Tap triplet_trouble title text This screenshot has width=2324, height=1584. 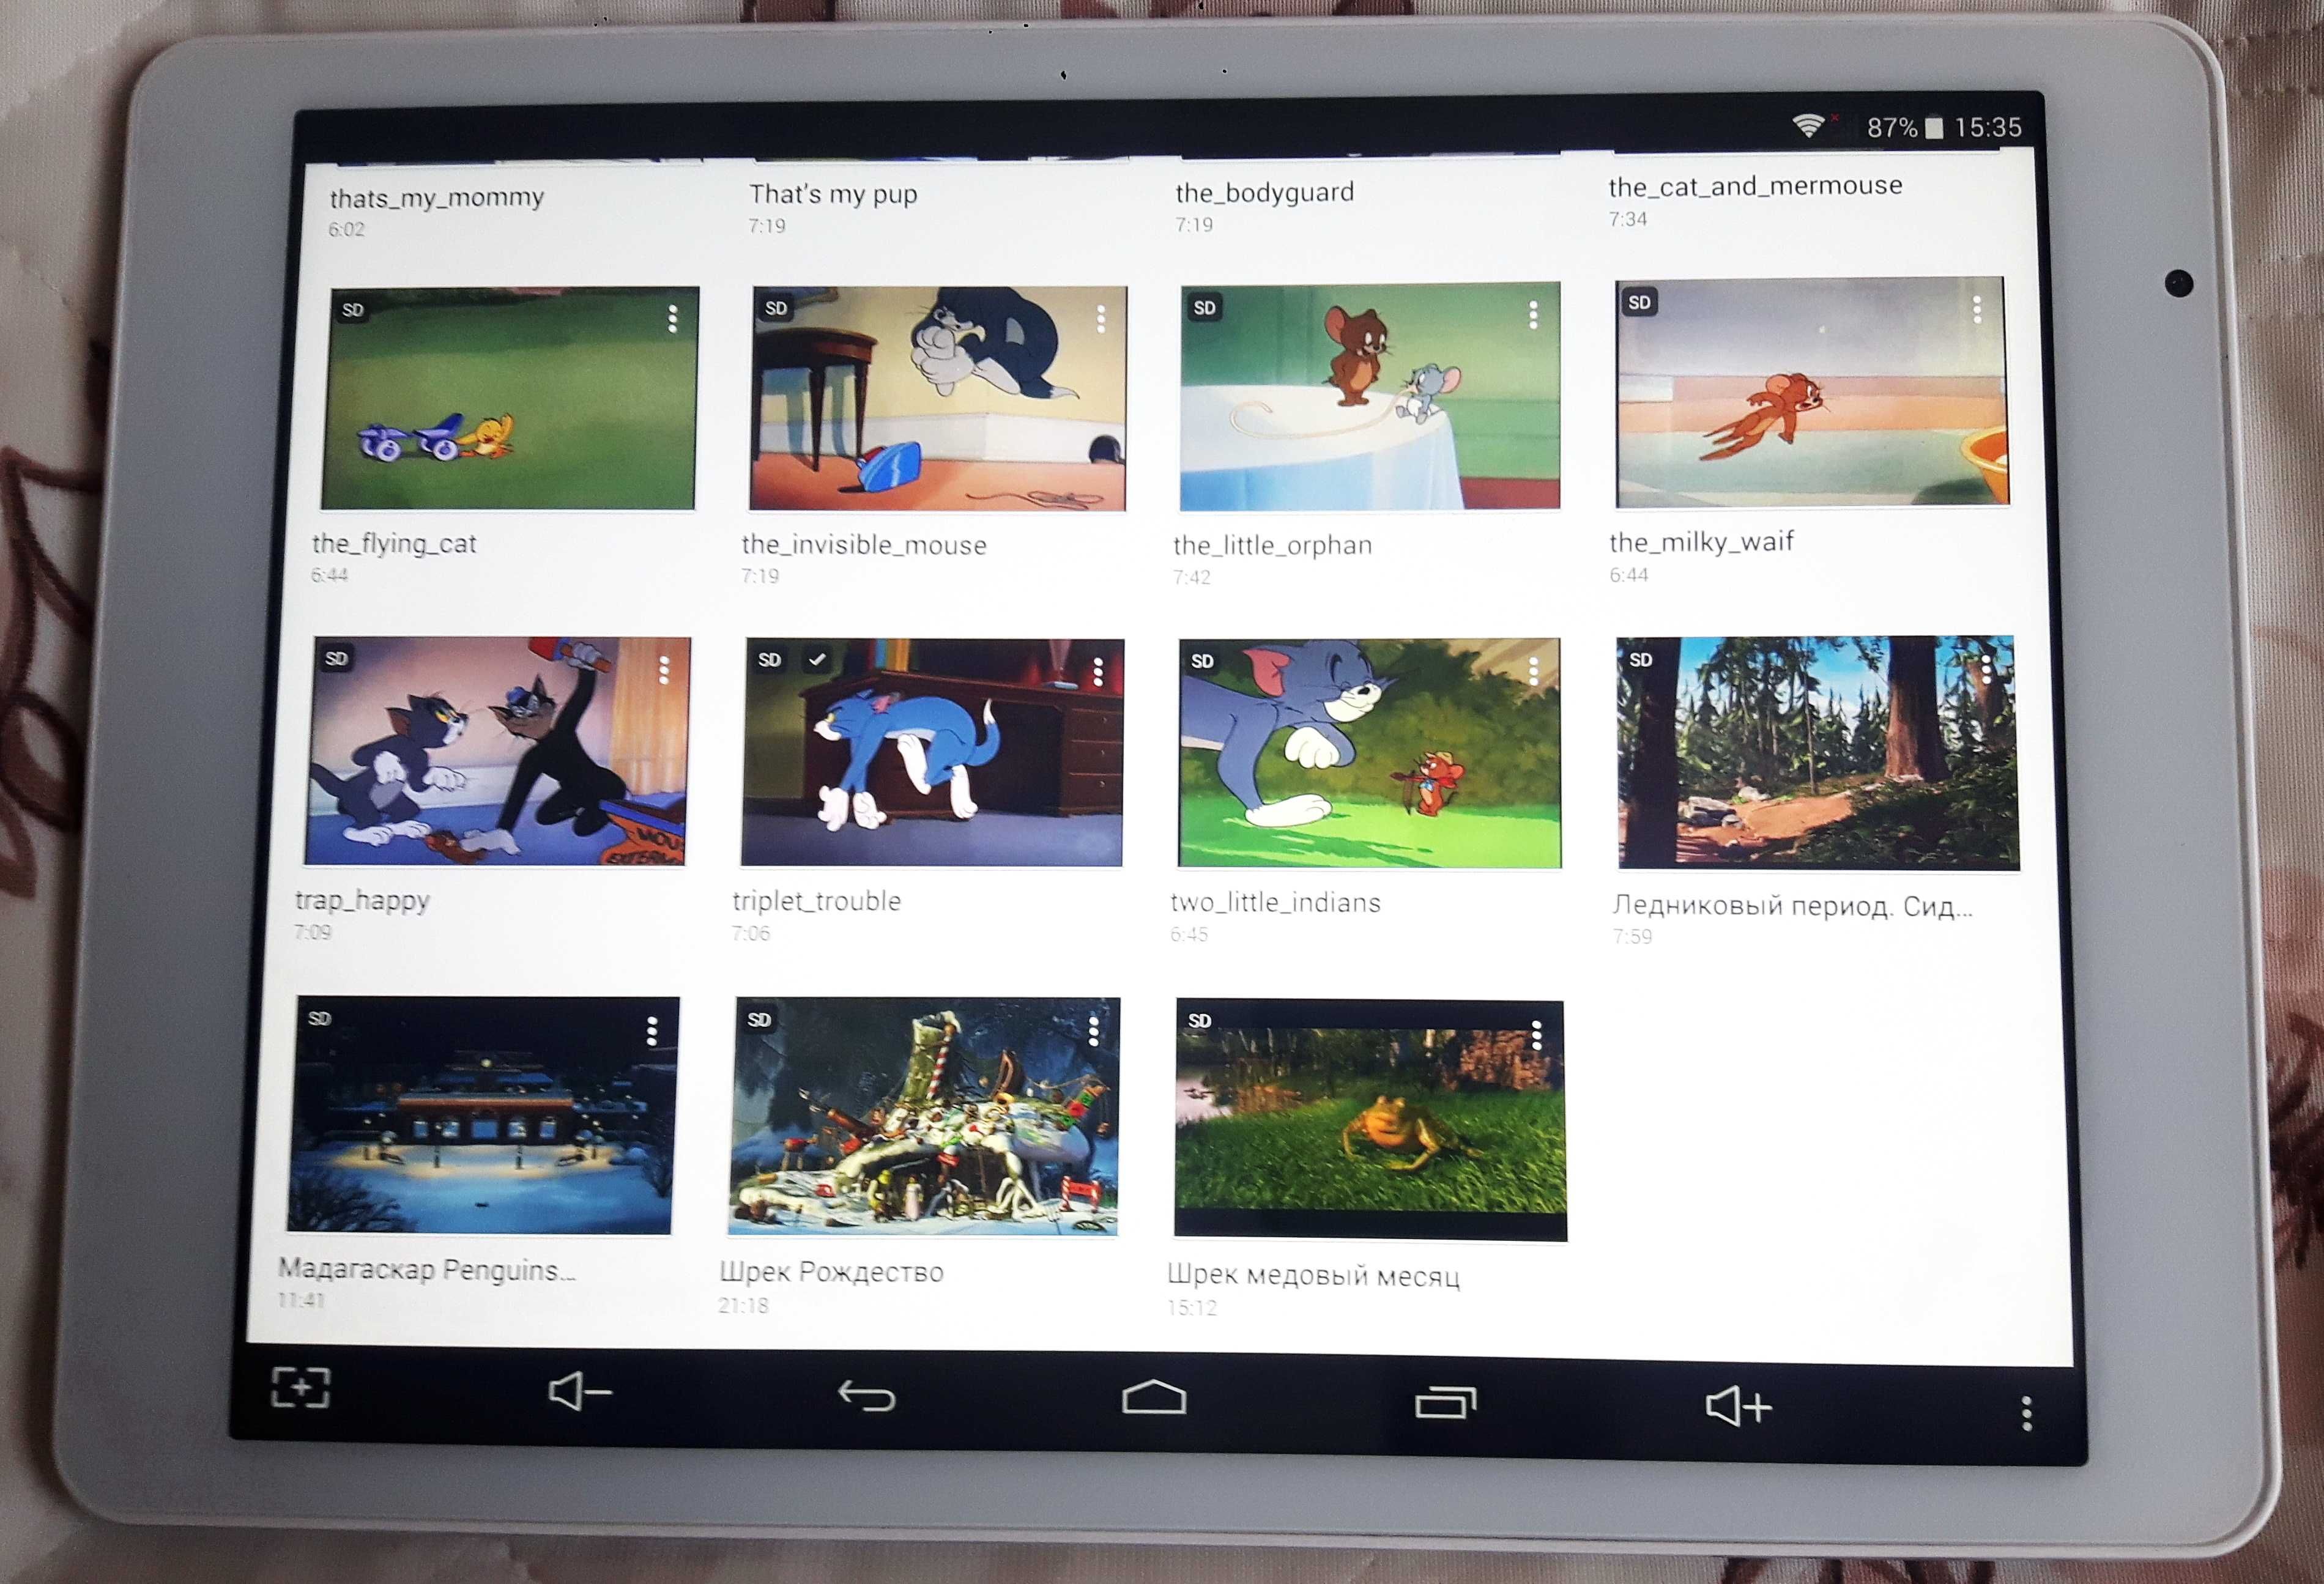click(x=816, y=901)
